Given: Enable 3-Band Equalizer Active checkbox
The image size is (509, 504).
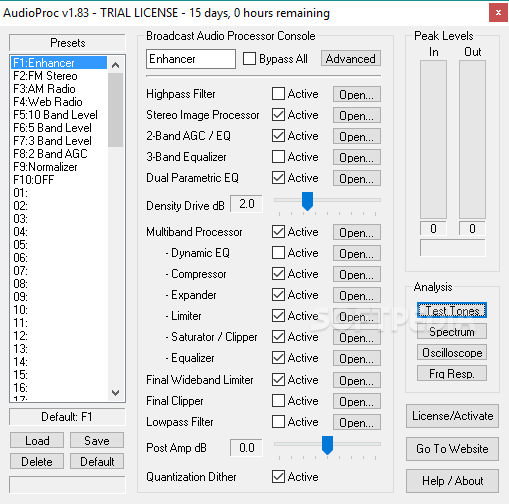Looking at the screenshot, I should coord(278,157).
